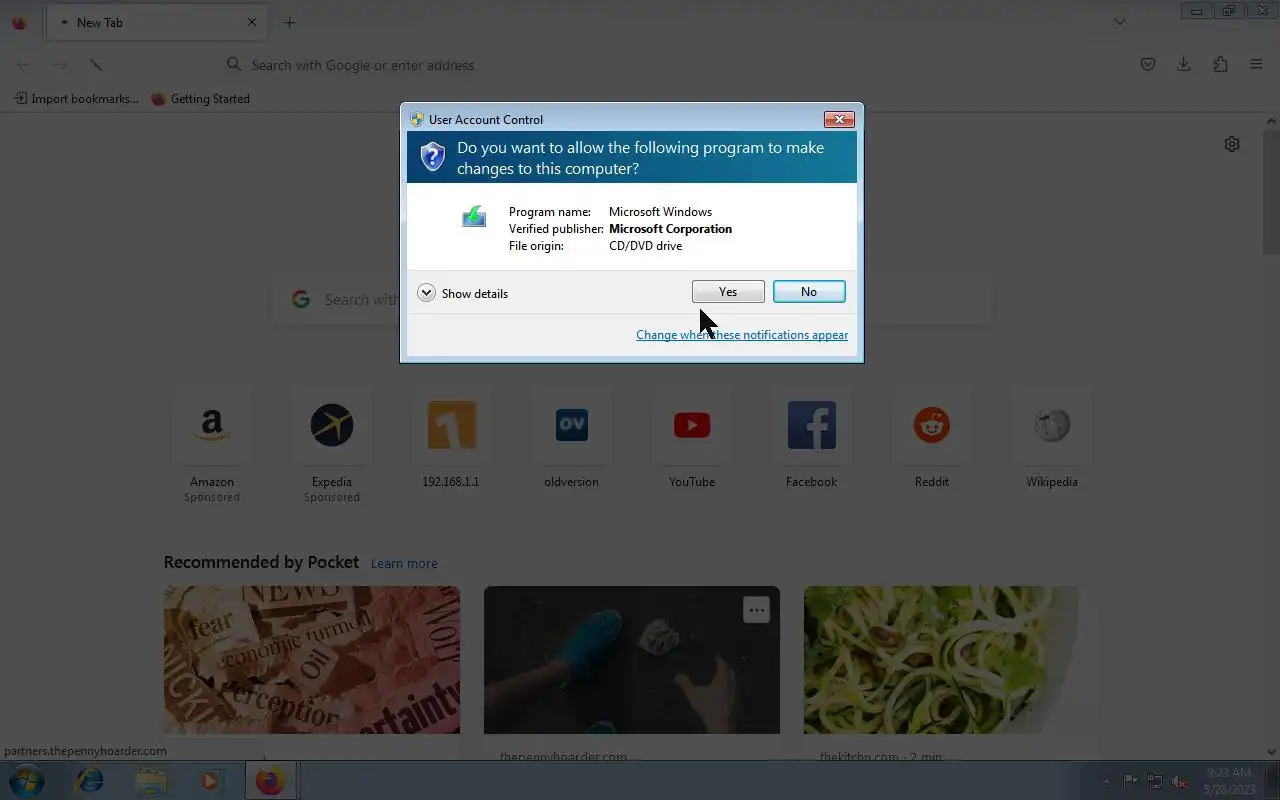Open Save to Pocket icon
Viewport: 1280px width, 800px height.
(1148, 65)
